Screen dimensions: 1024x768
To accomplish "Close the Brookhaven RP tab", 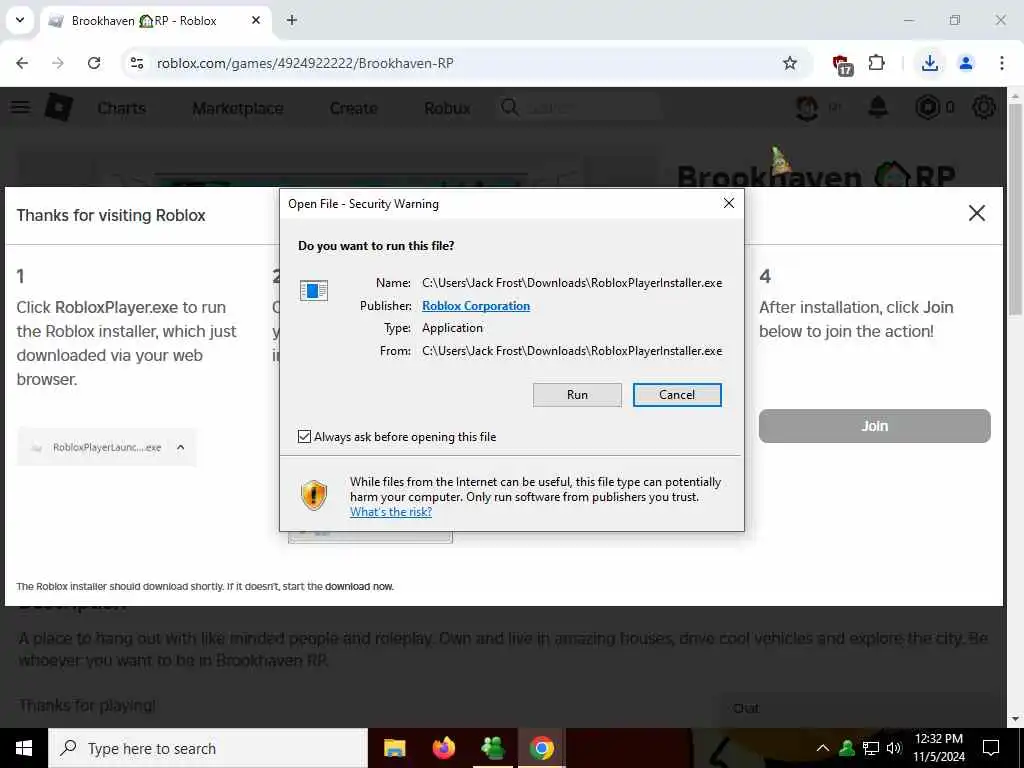I will pyautogui.click(x=256, y=20).
